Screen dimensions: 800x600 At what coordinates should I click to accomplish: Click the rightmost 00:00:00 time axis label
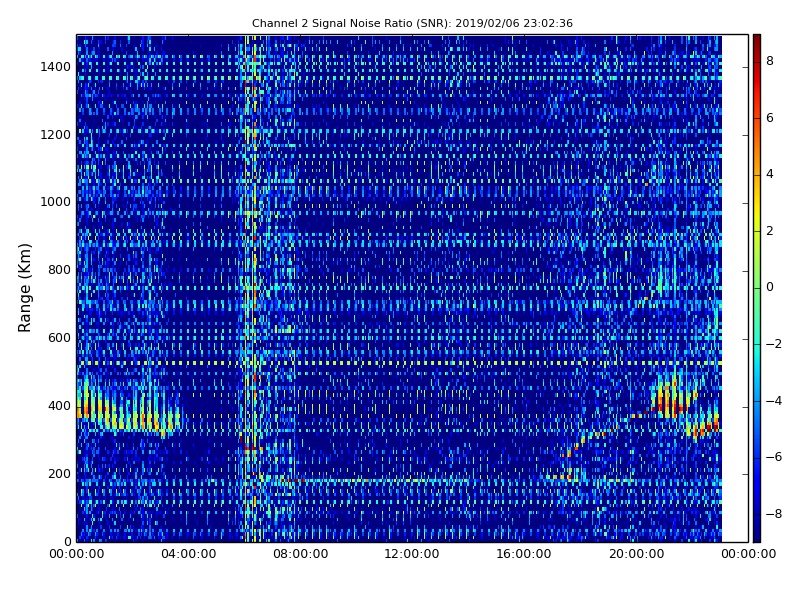click(x=748, y=554)
